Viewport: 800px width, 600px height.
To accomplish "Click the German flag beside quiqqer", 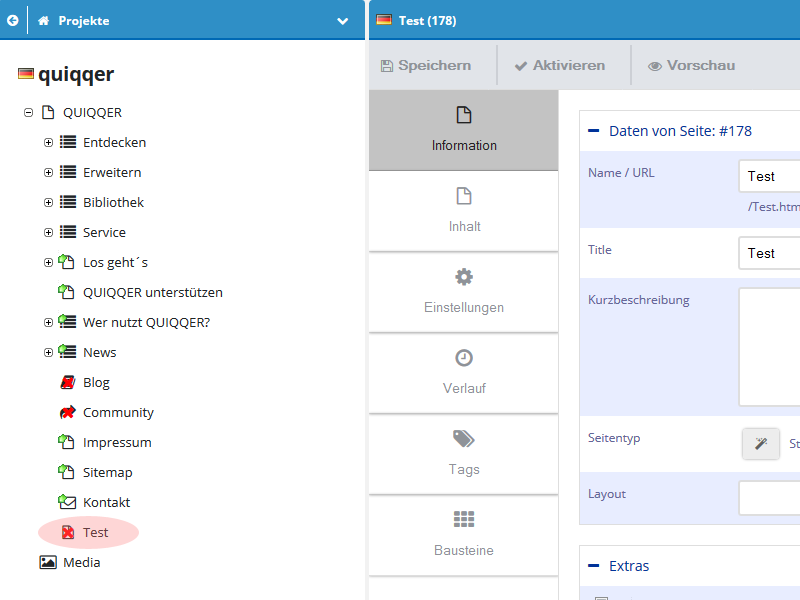I will 26,75.
